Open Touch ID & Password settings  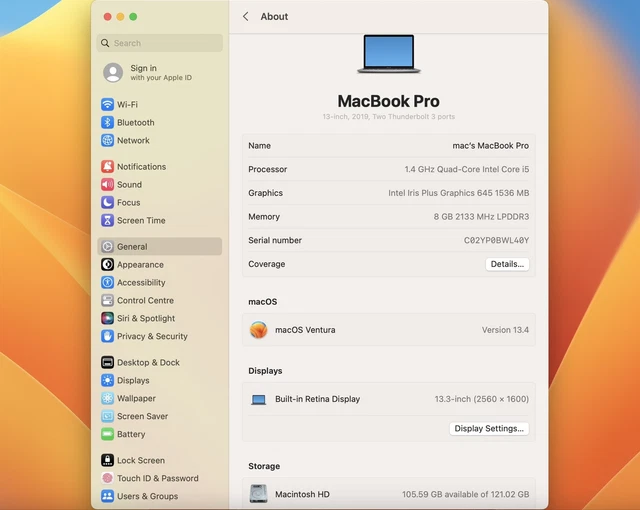[157, 479]
